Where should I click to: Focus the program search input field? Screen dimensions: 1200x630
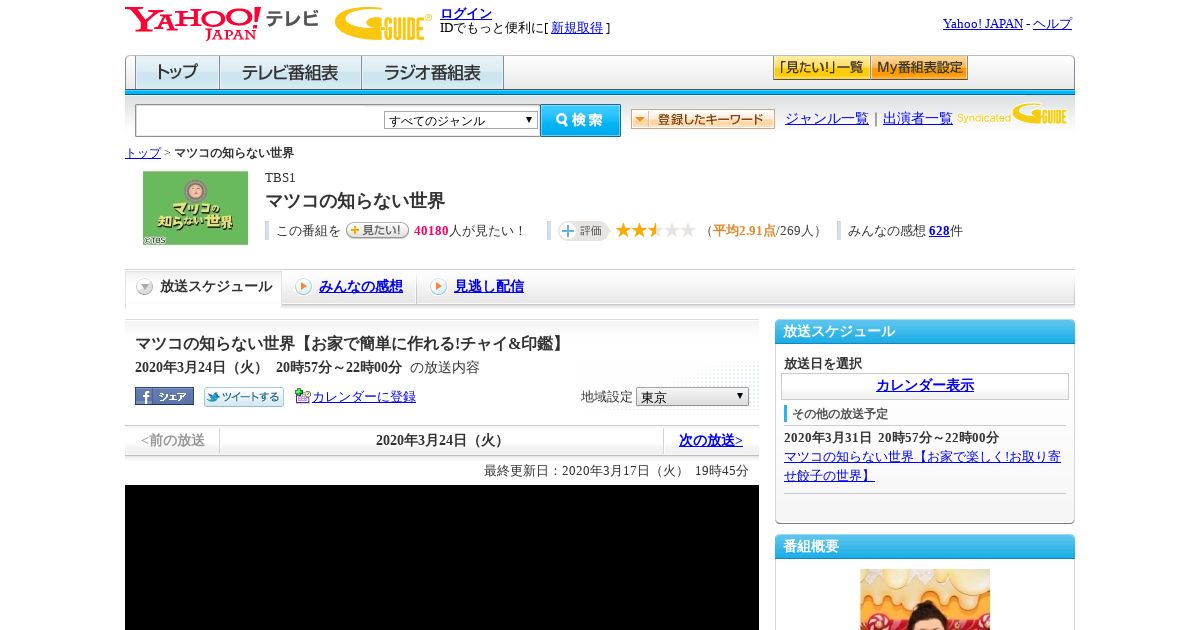tap(260, 120)
